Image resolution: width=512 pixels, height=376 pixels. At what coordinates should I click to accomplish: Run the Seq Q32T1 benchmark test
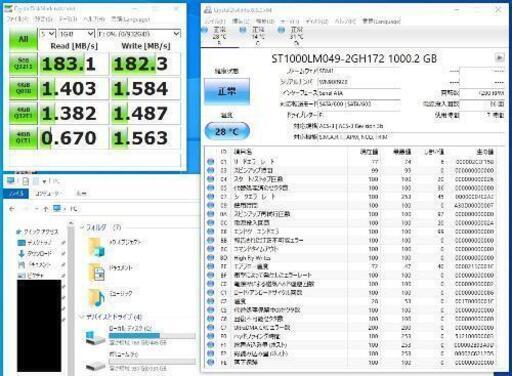point(23,63)
